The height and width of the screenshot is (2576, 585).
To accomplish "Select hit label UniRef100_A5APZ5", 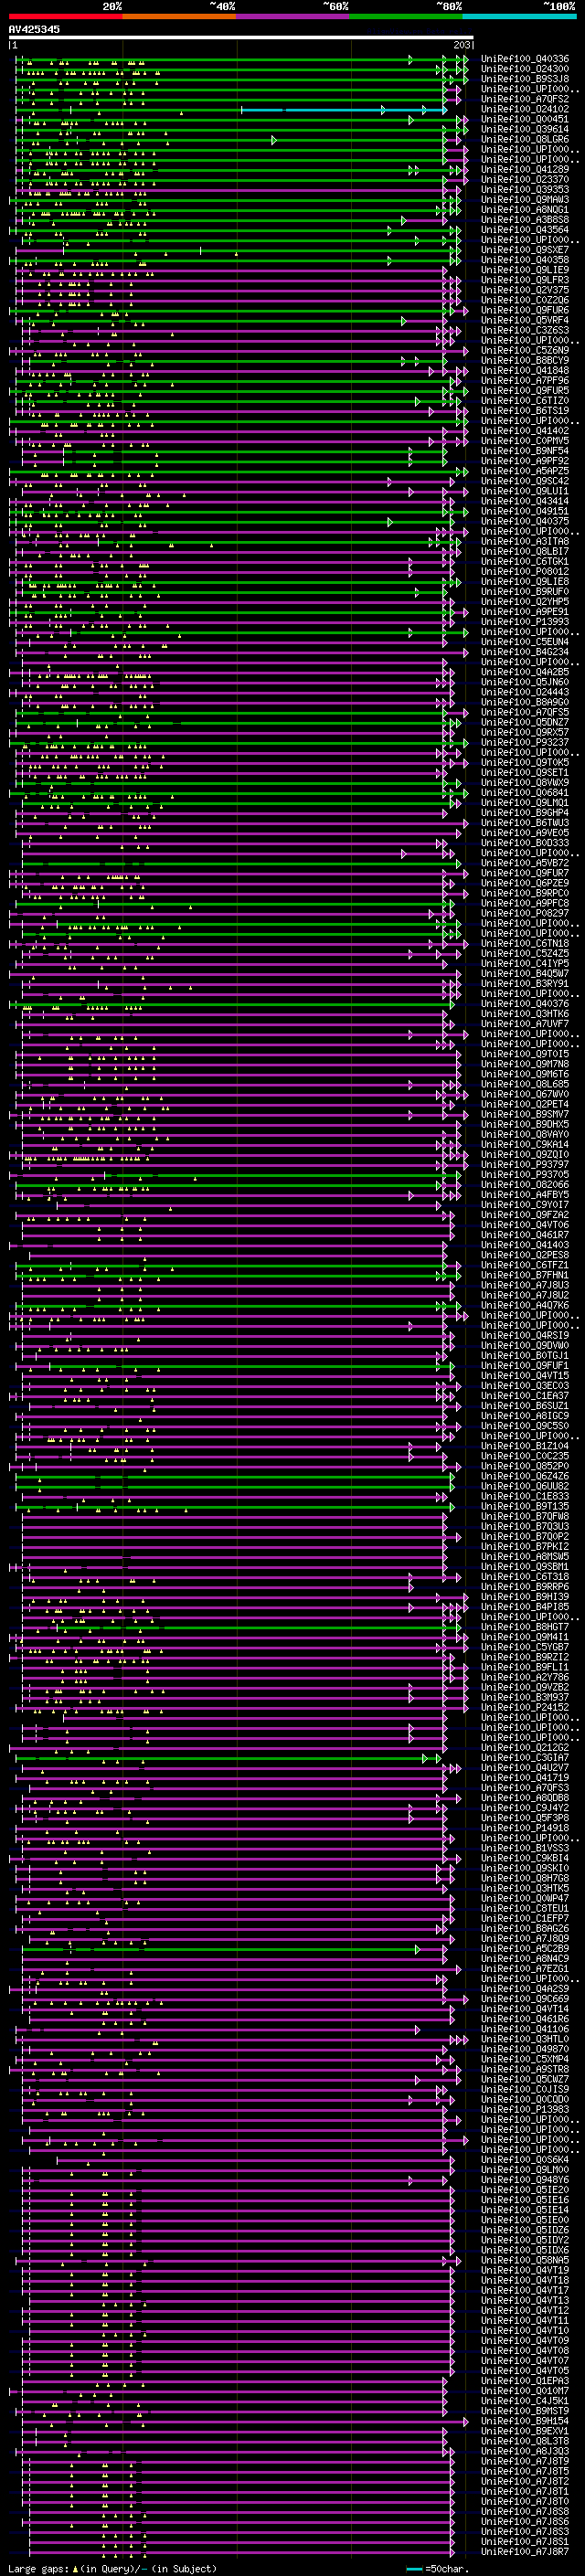I will click(525, 471).
